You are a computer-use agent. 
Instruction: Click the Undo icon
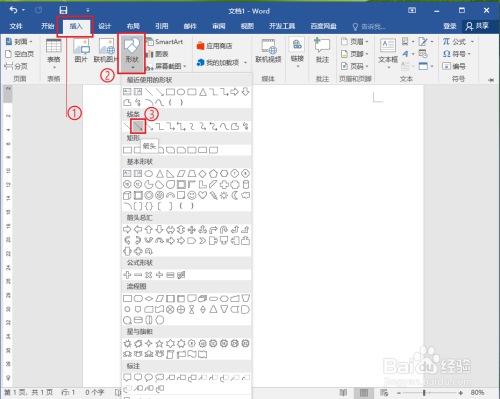coord(13,10)
